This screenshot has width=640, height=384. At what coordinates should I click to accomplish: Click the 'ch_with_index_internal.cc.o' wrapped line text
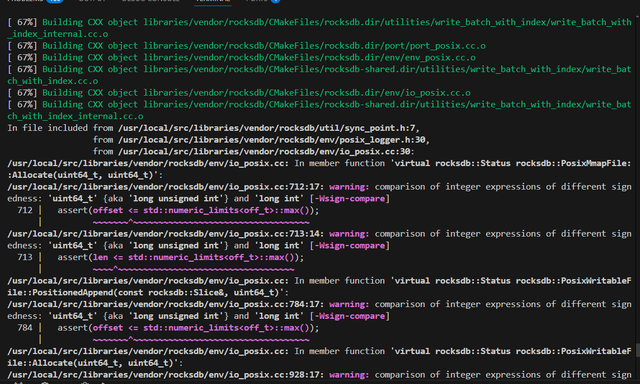pos(75,116)
